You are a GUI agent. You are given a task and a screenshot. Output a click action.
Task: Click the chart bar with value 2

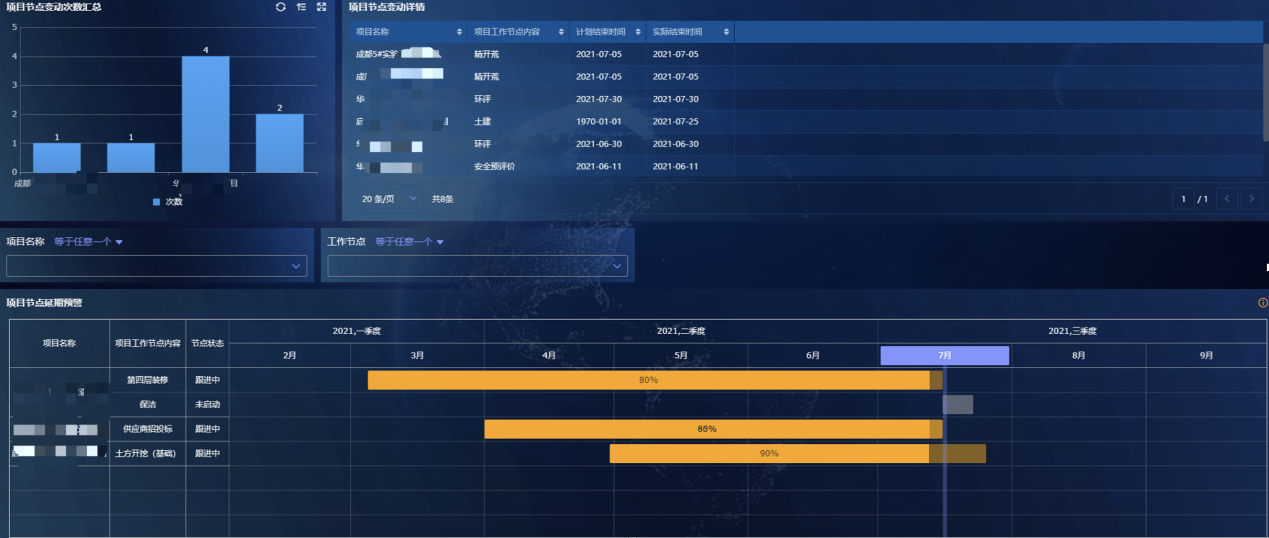click(279, 143)
